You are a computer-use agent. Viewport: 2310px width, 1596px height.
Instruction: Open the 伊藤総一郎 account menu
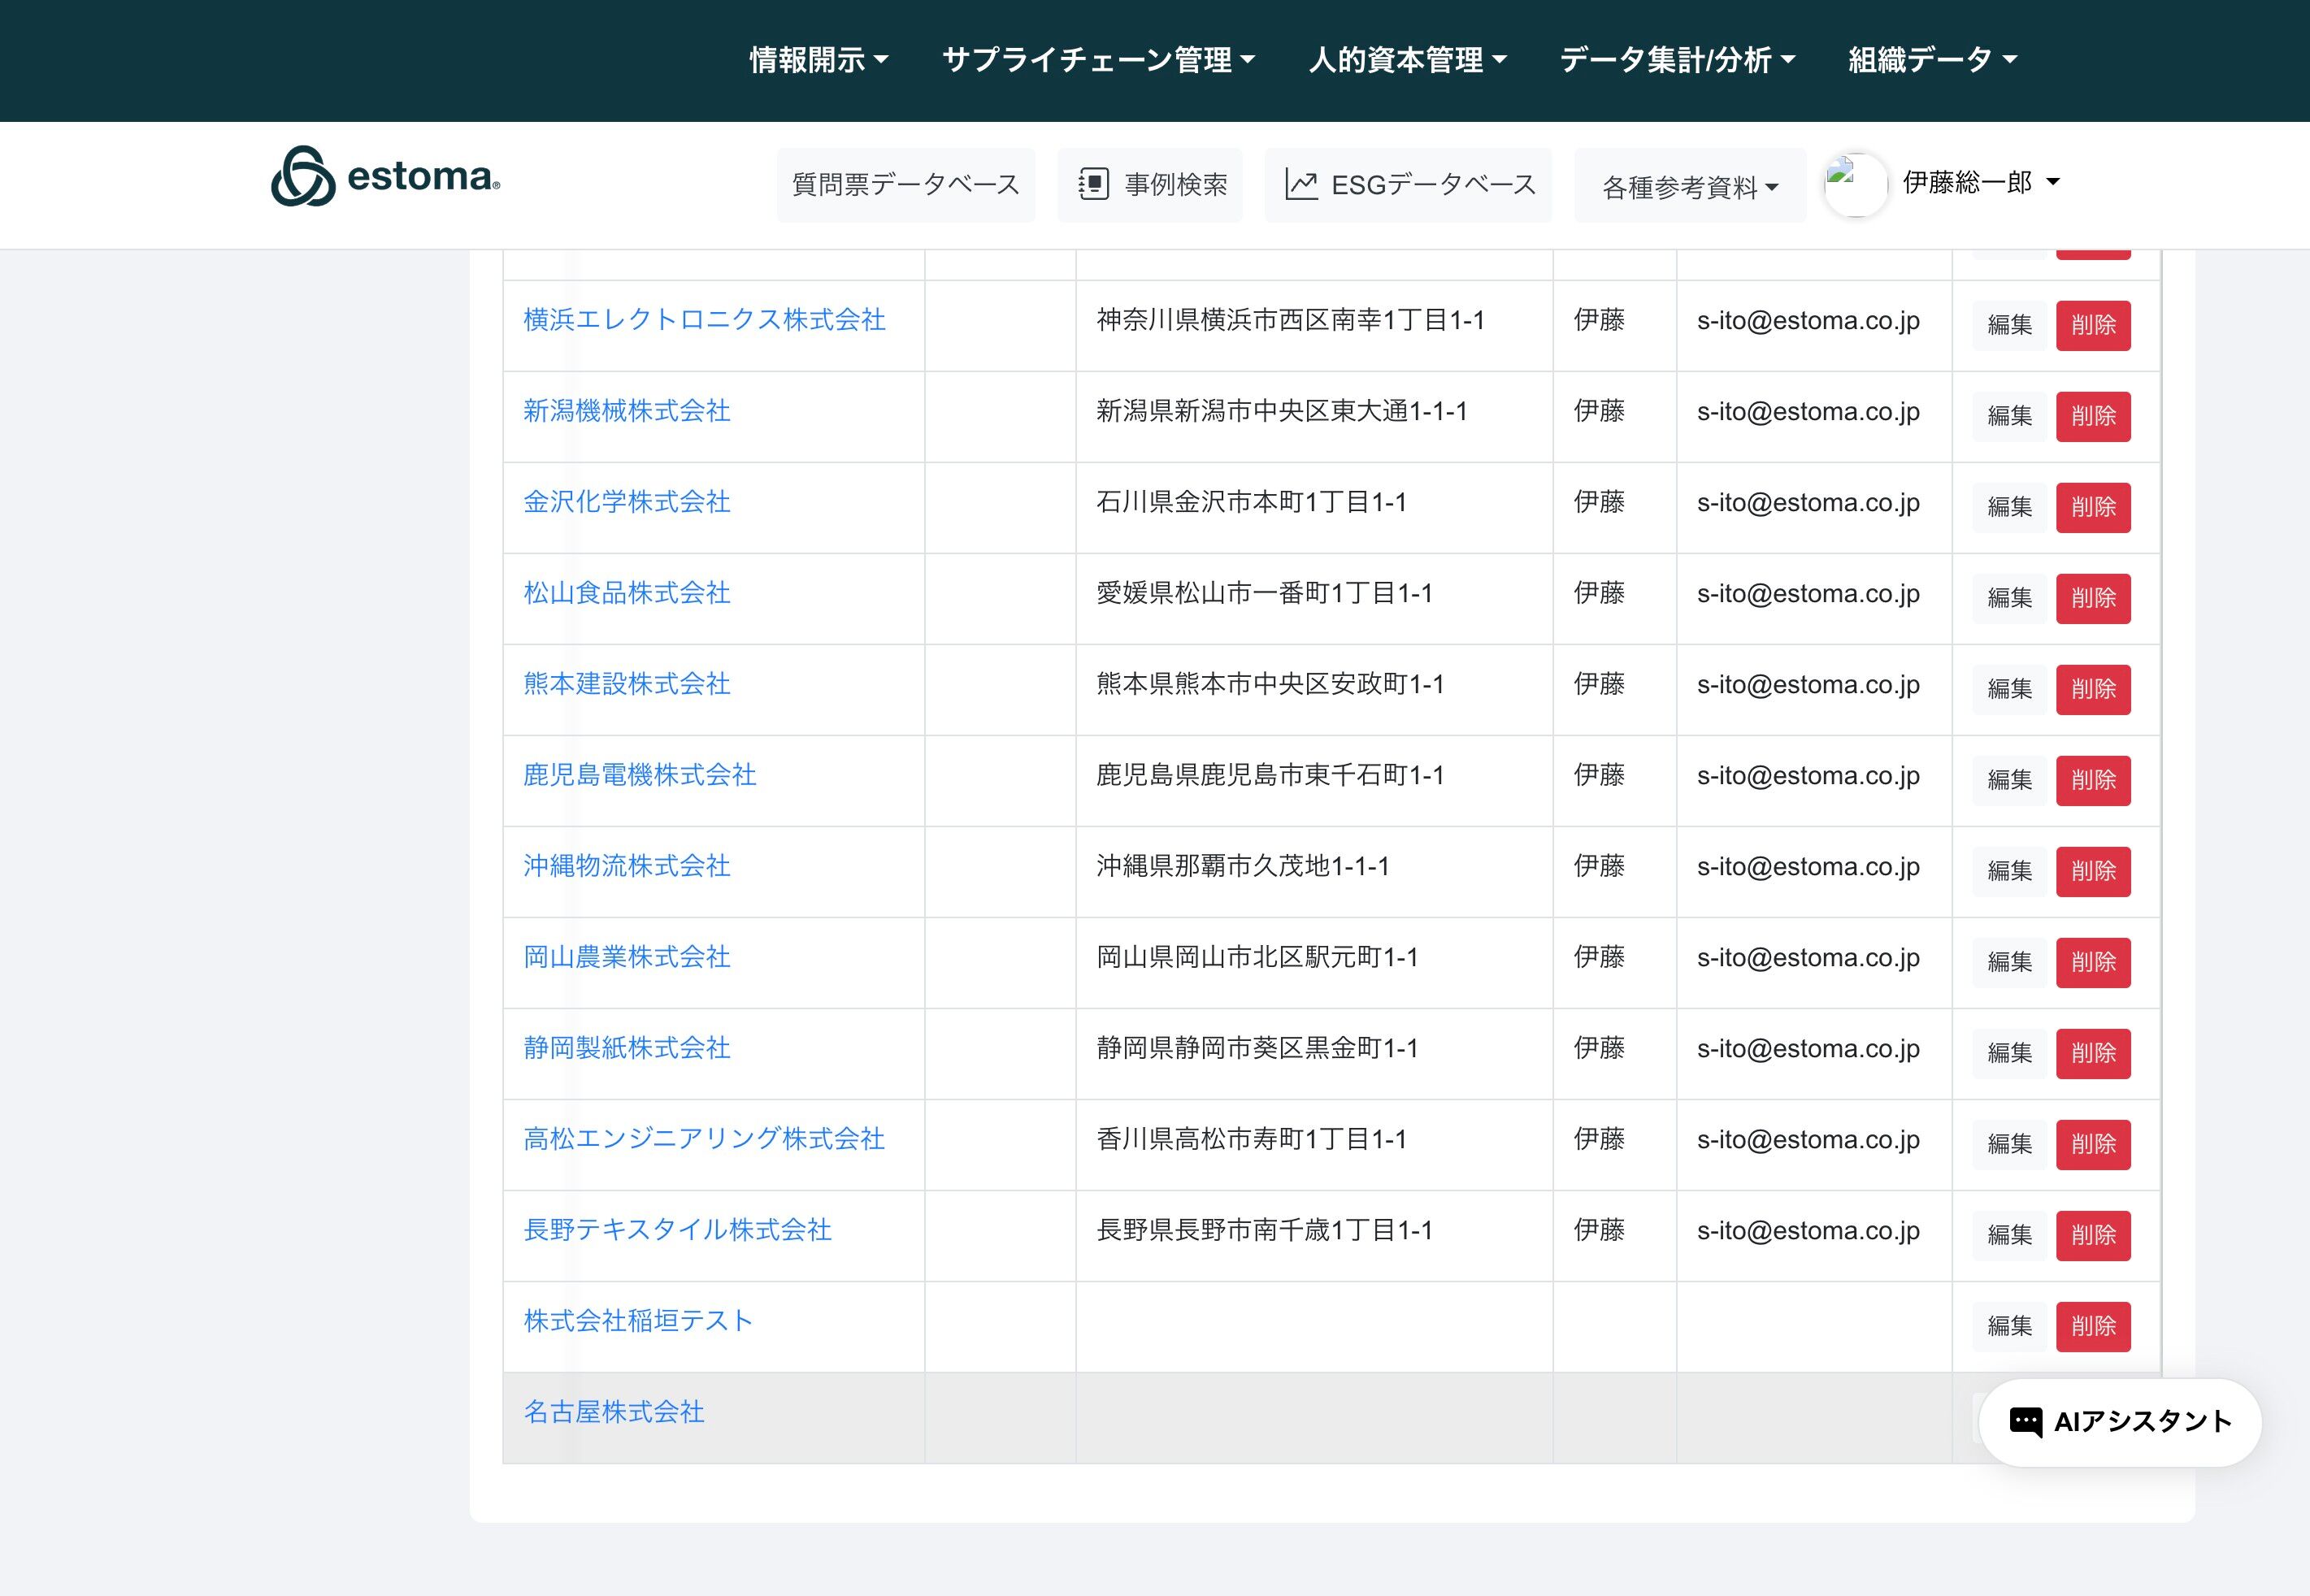pos(1980,182)
